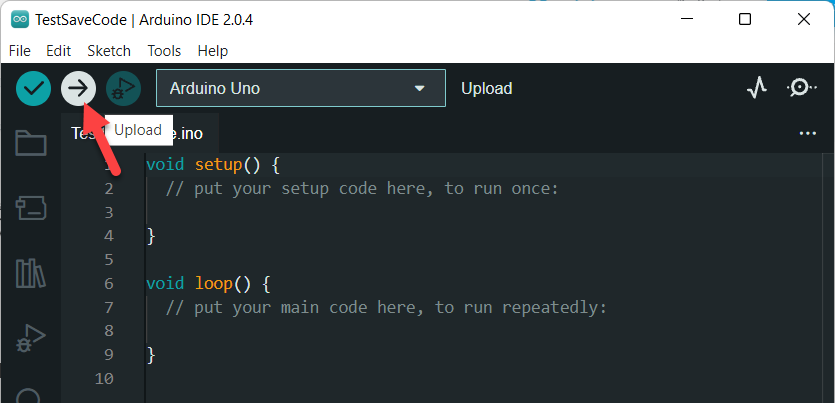Open the Tools menu
835x403 pixels.
(x=164, y=51)
